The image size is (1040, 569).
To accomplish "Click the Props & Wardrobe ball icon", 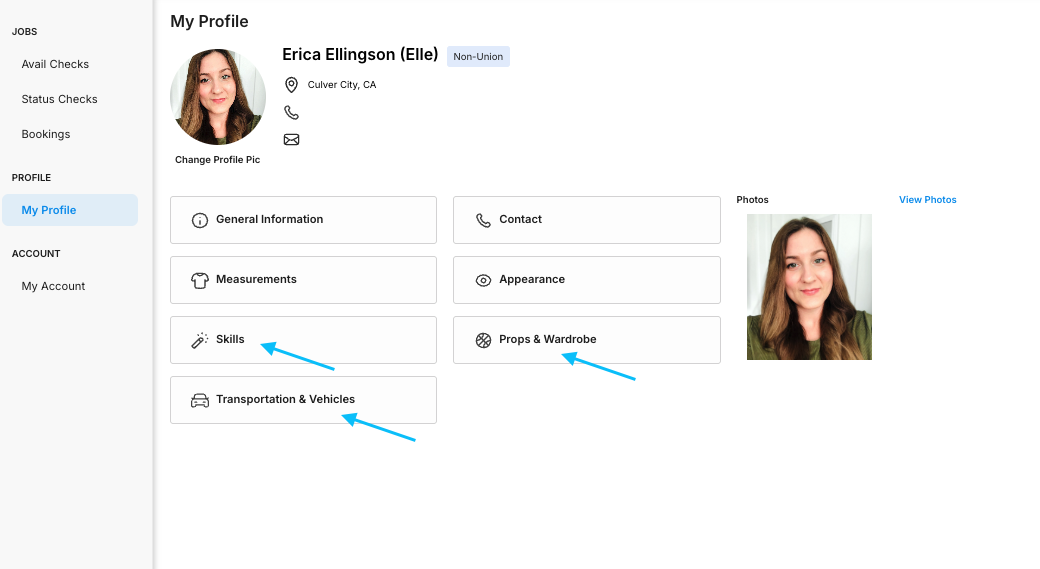I will [x=484, y=340].
